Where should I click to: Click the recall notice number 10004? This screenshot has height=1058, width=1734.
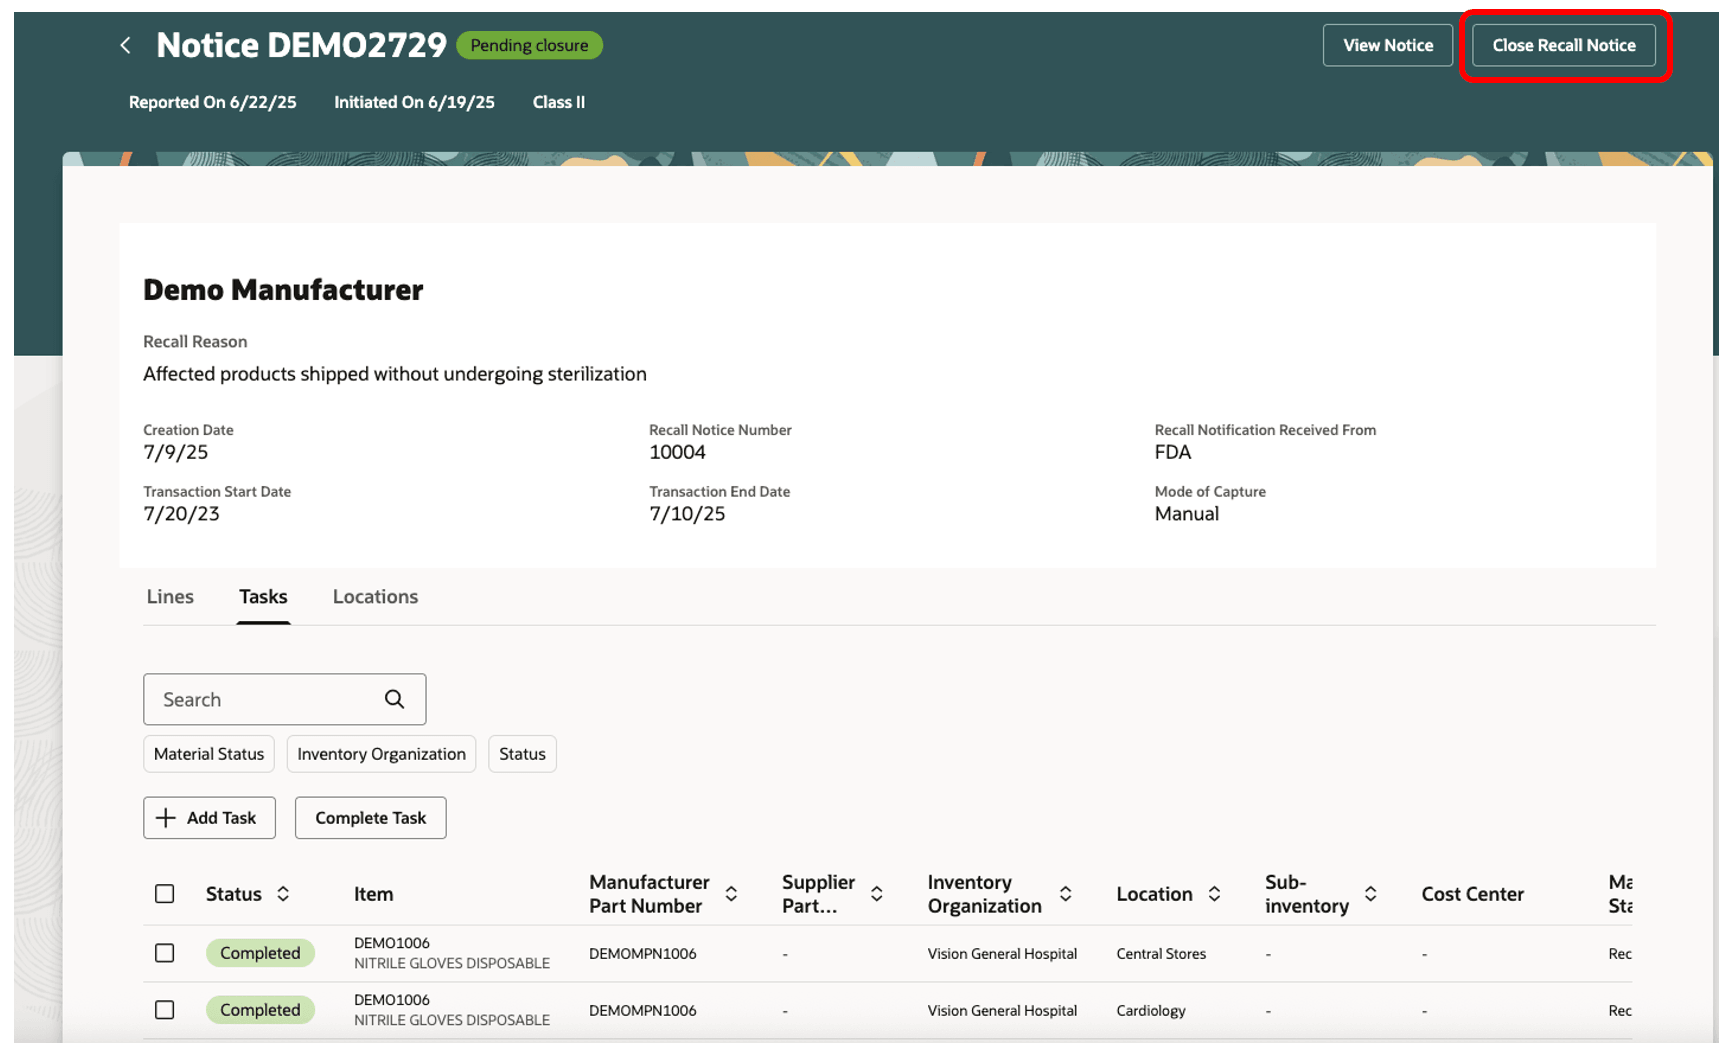[677, 452]
